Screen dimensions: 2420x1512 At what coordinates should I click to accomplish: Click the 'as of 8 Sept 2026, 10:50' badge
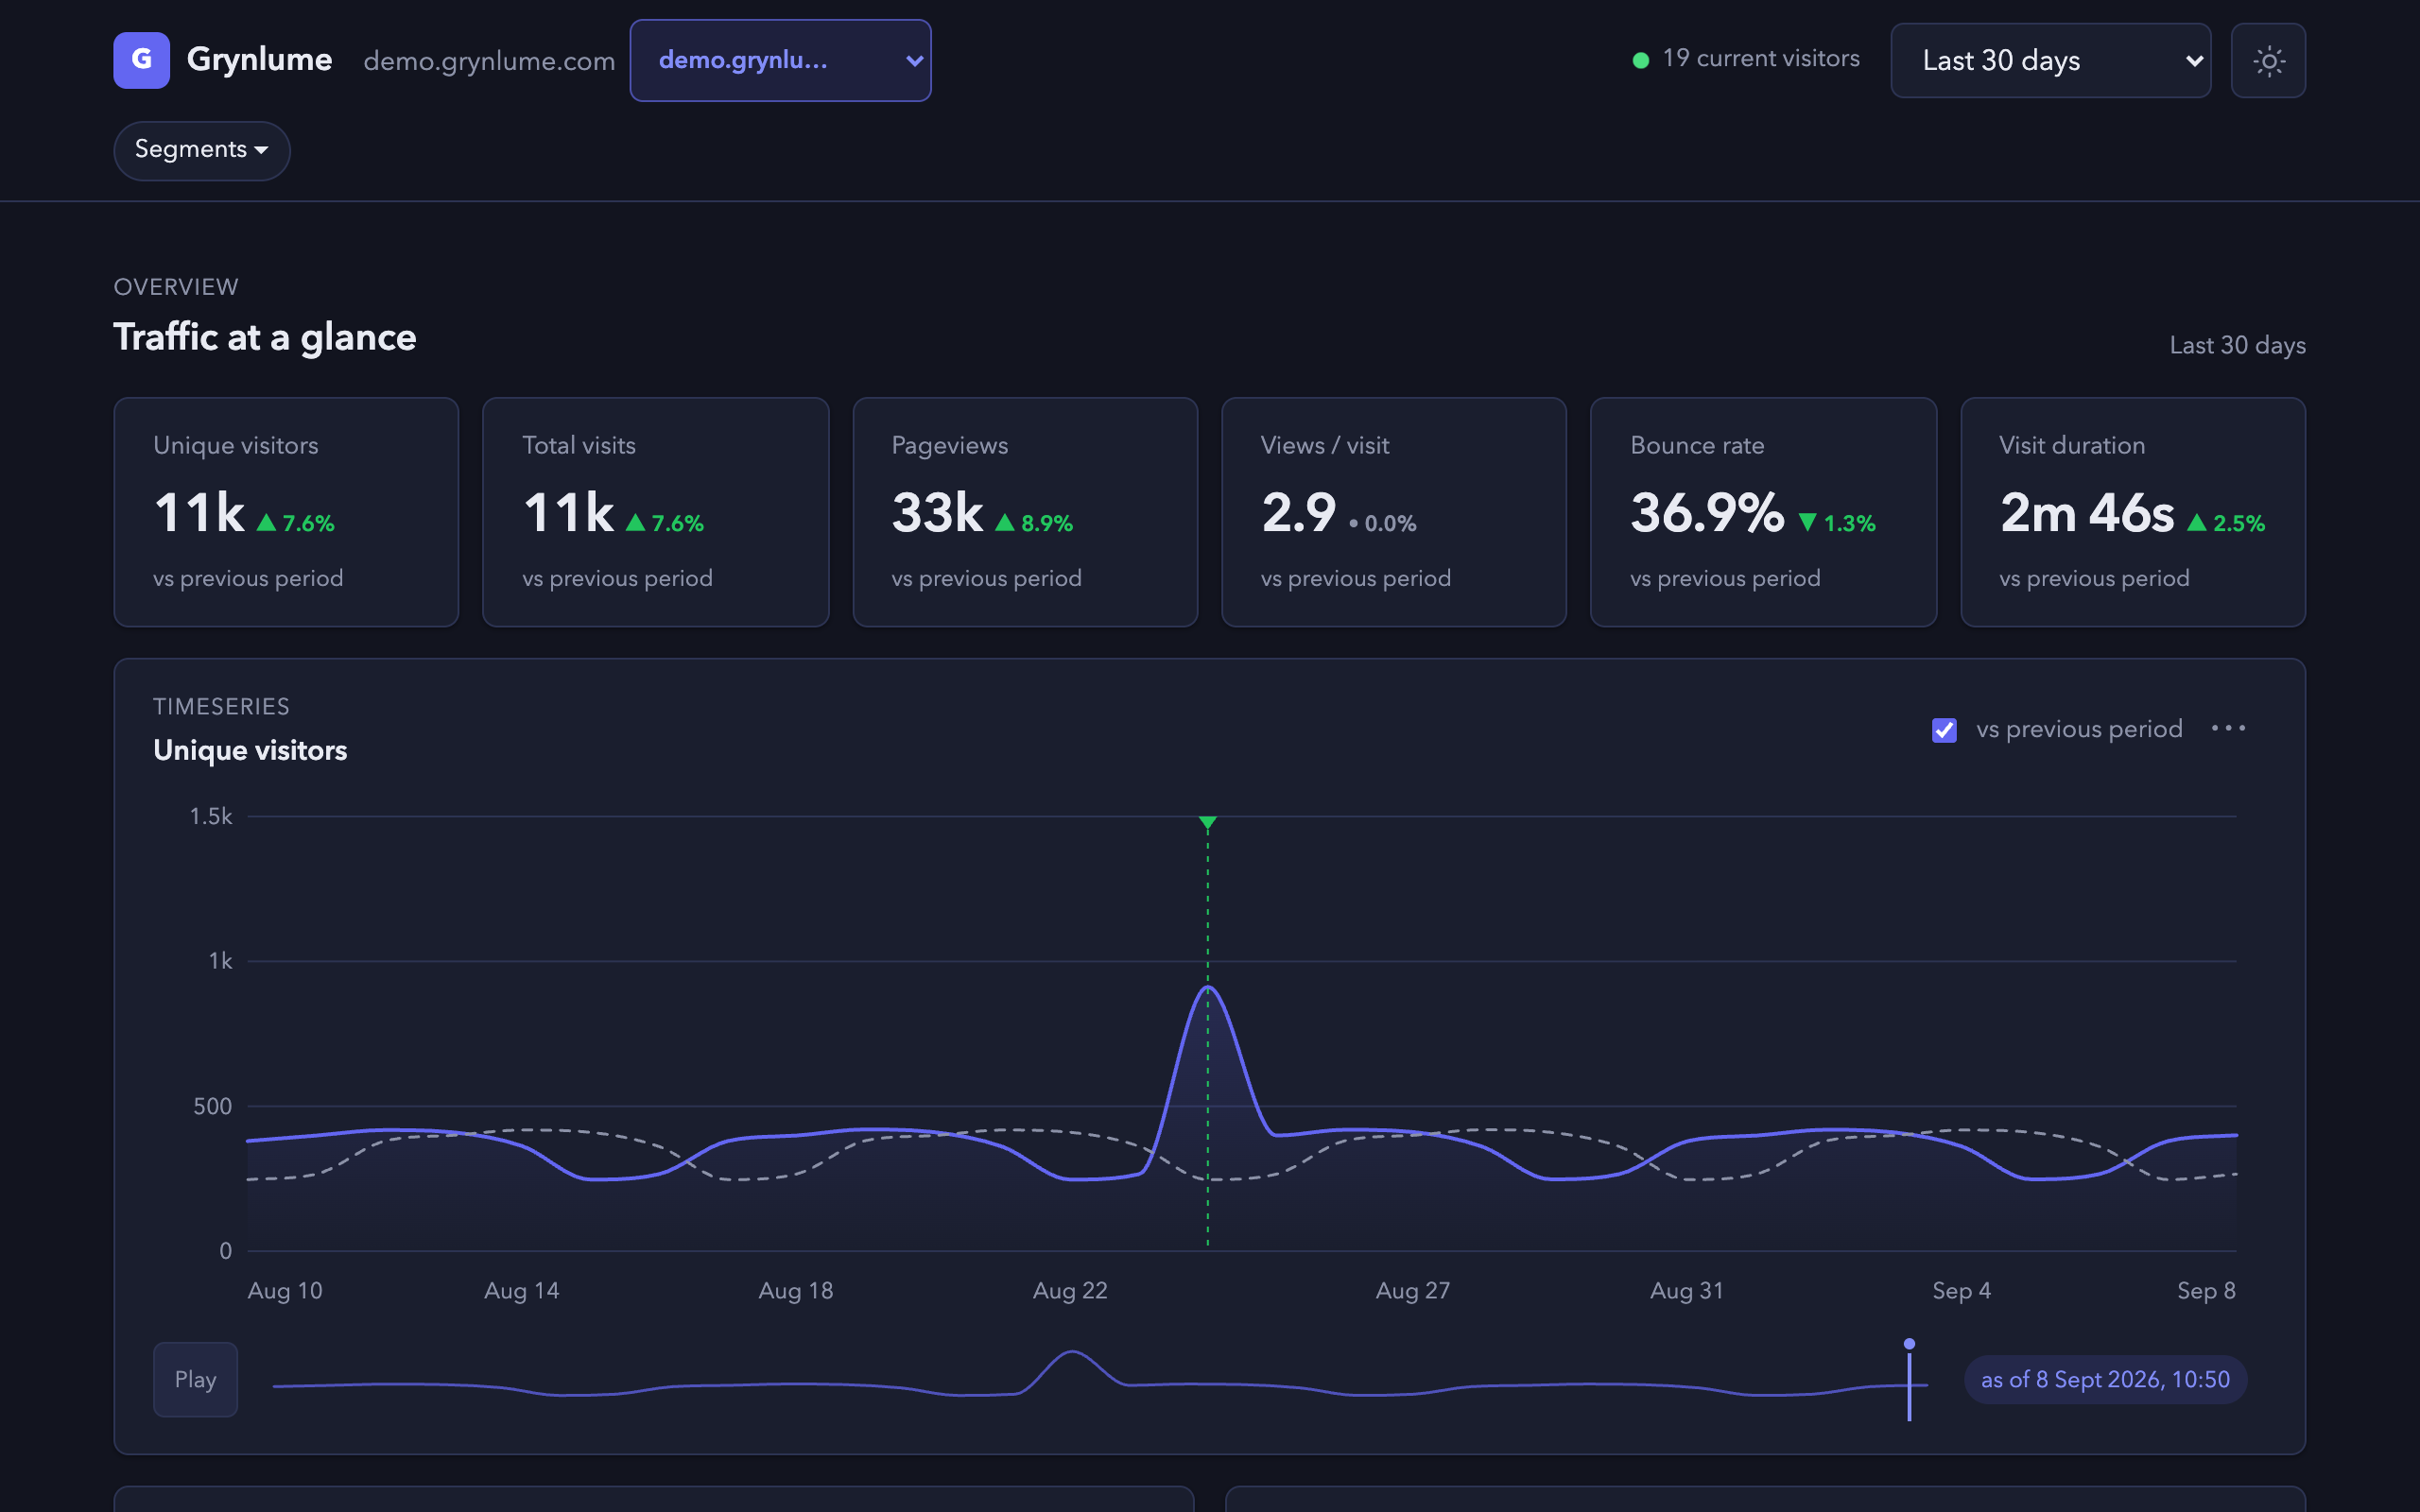(x=2105, y=1380)
